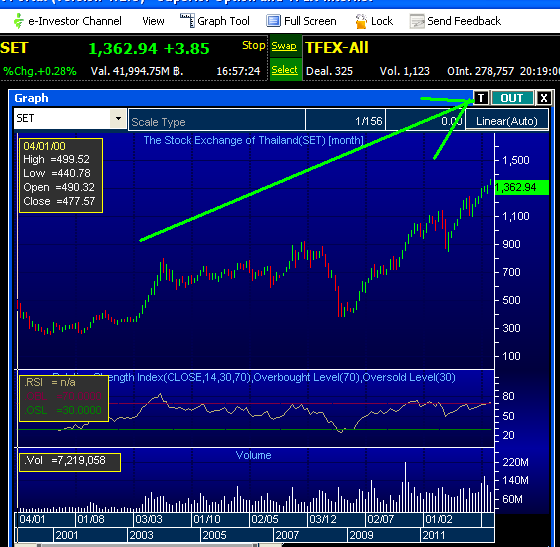Open the Graph Tool menu item
The image size is (560, 547).
(x=223, y=21)
